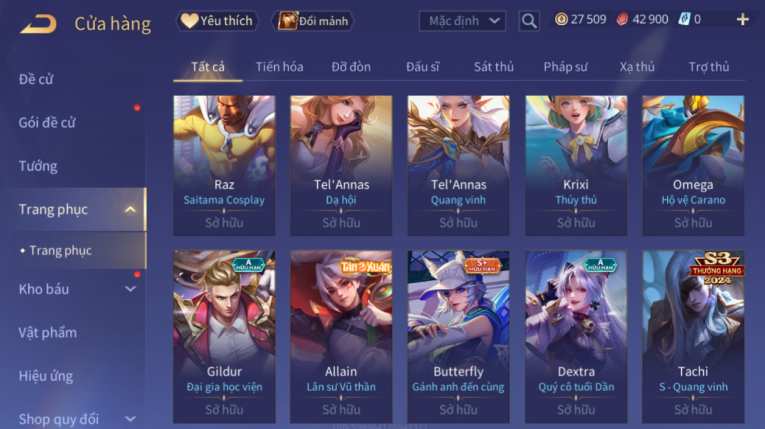Open Tachi S - Quang vinh skin card
This screenshot has height=429, width=765.
point(693,337)
